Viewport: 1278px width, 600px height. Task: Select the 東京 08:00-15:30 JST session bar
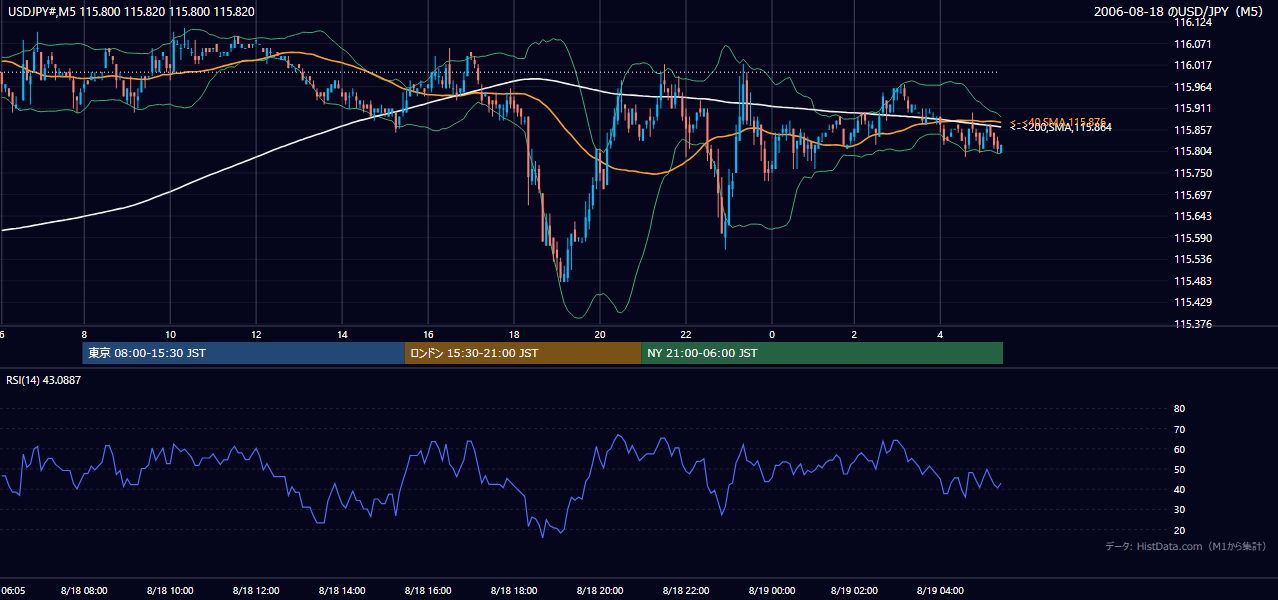coord(244,353)
